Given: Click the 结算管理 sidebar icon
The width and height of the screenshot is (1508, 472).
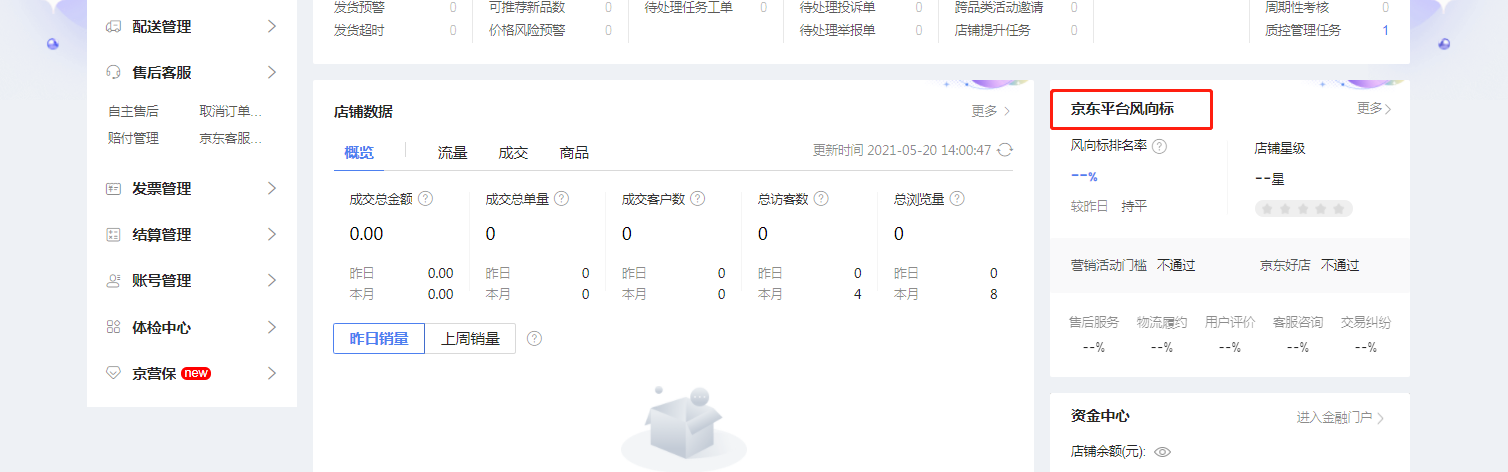Looking at the screenshot, I should (113, 235).
